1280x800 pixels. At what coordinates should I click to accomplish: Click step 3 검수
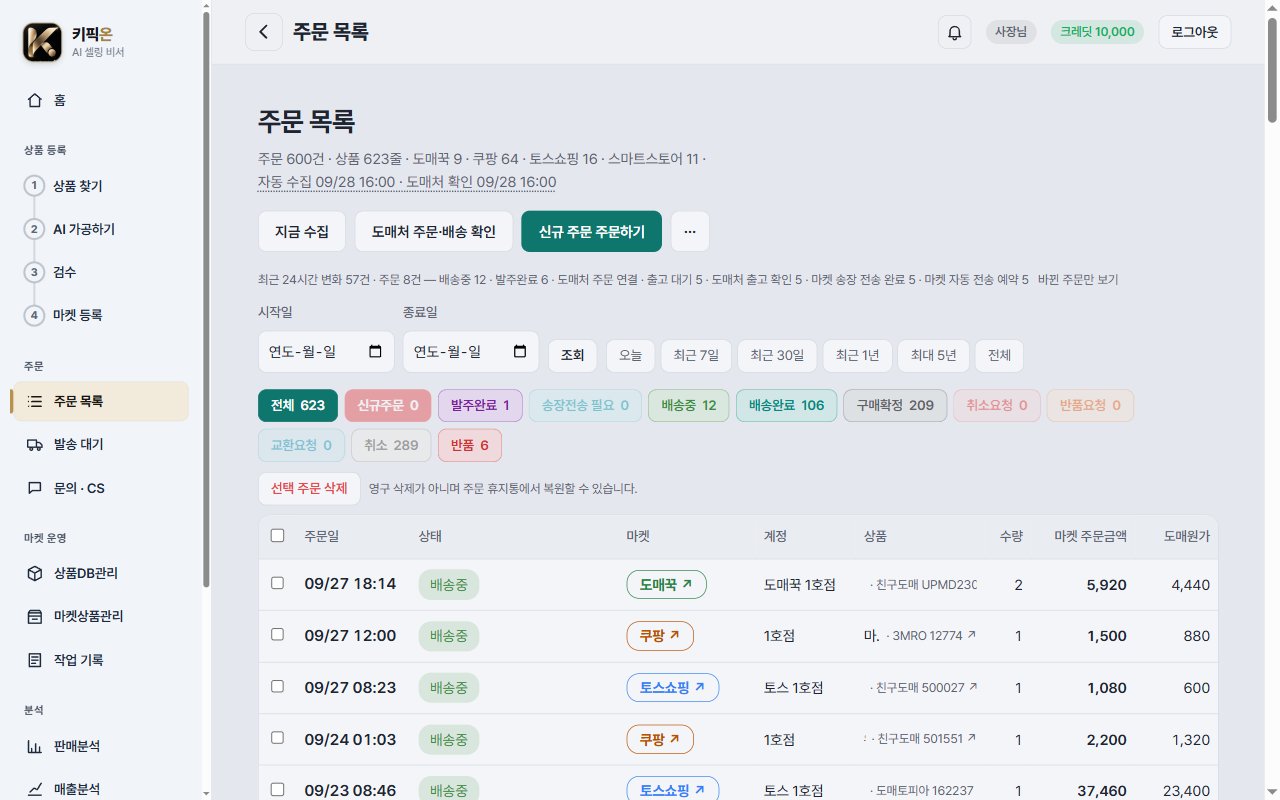point(99,272)
